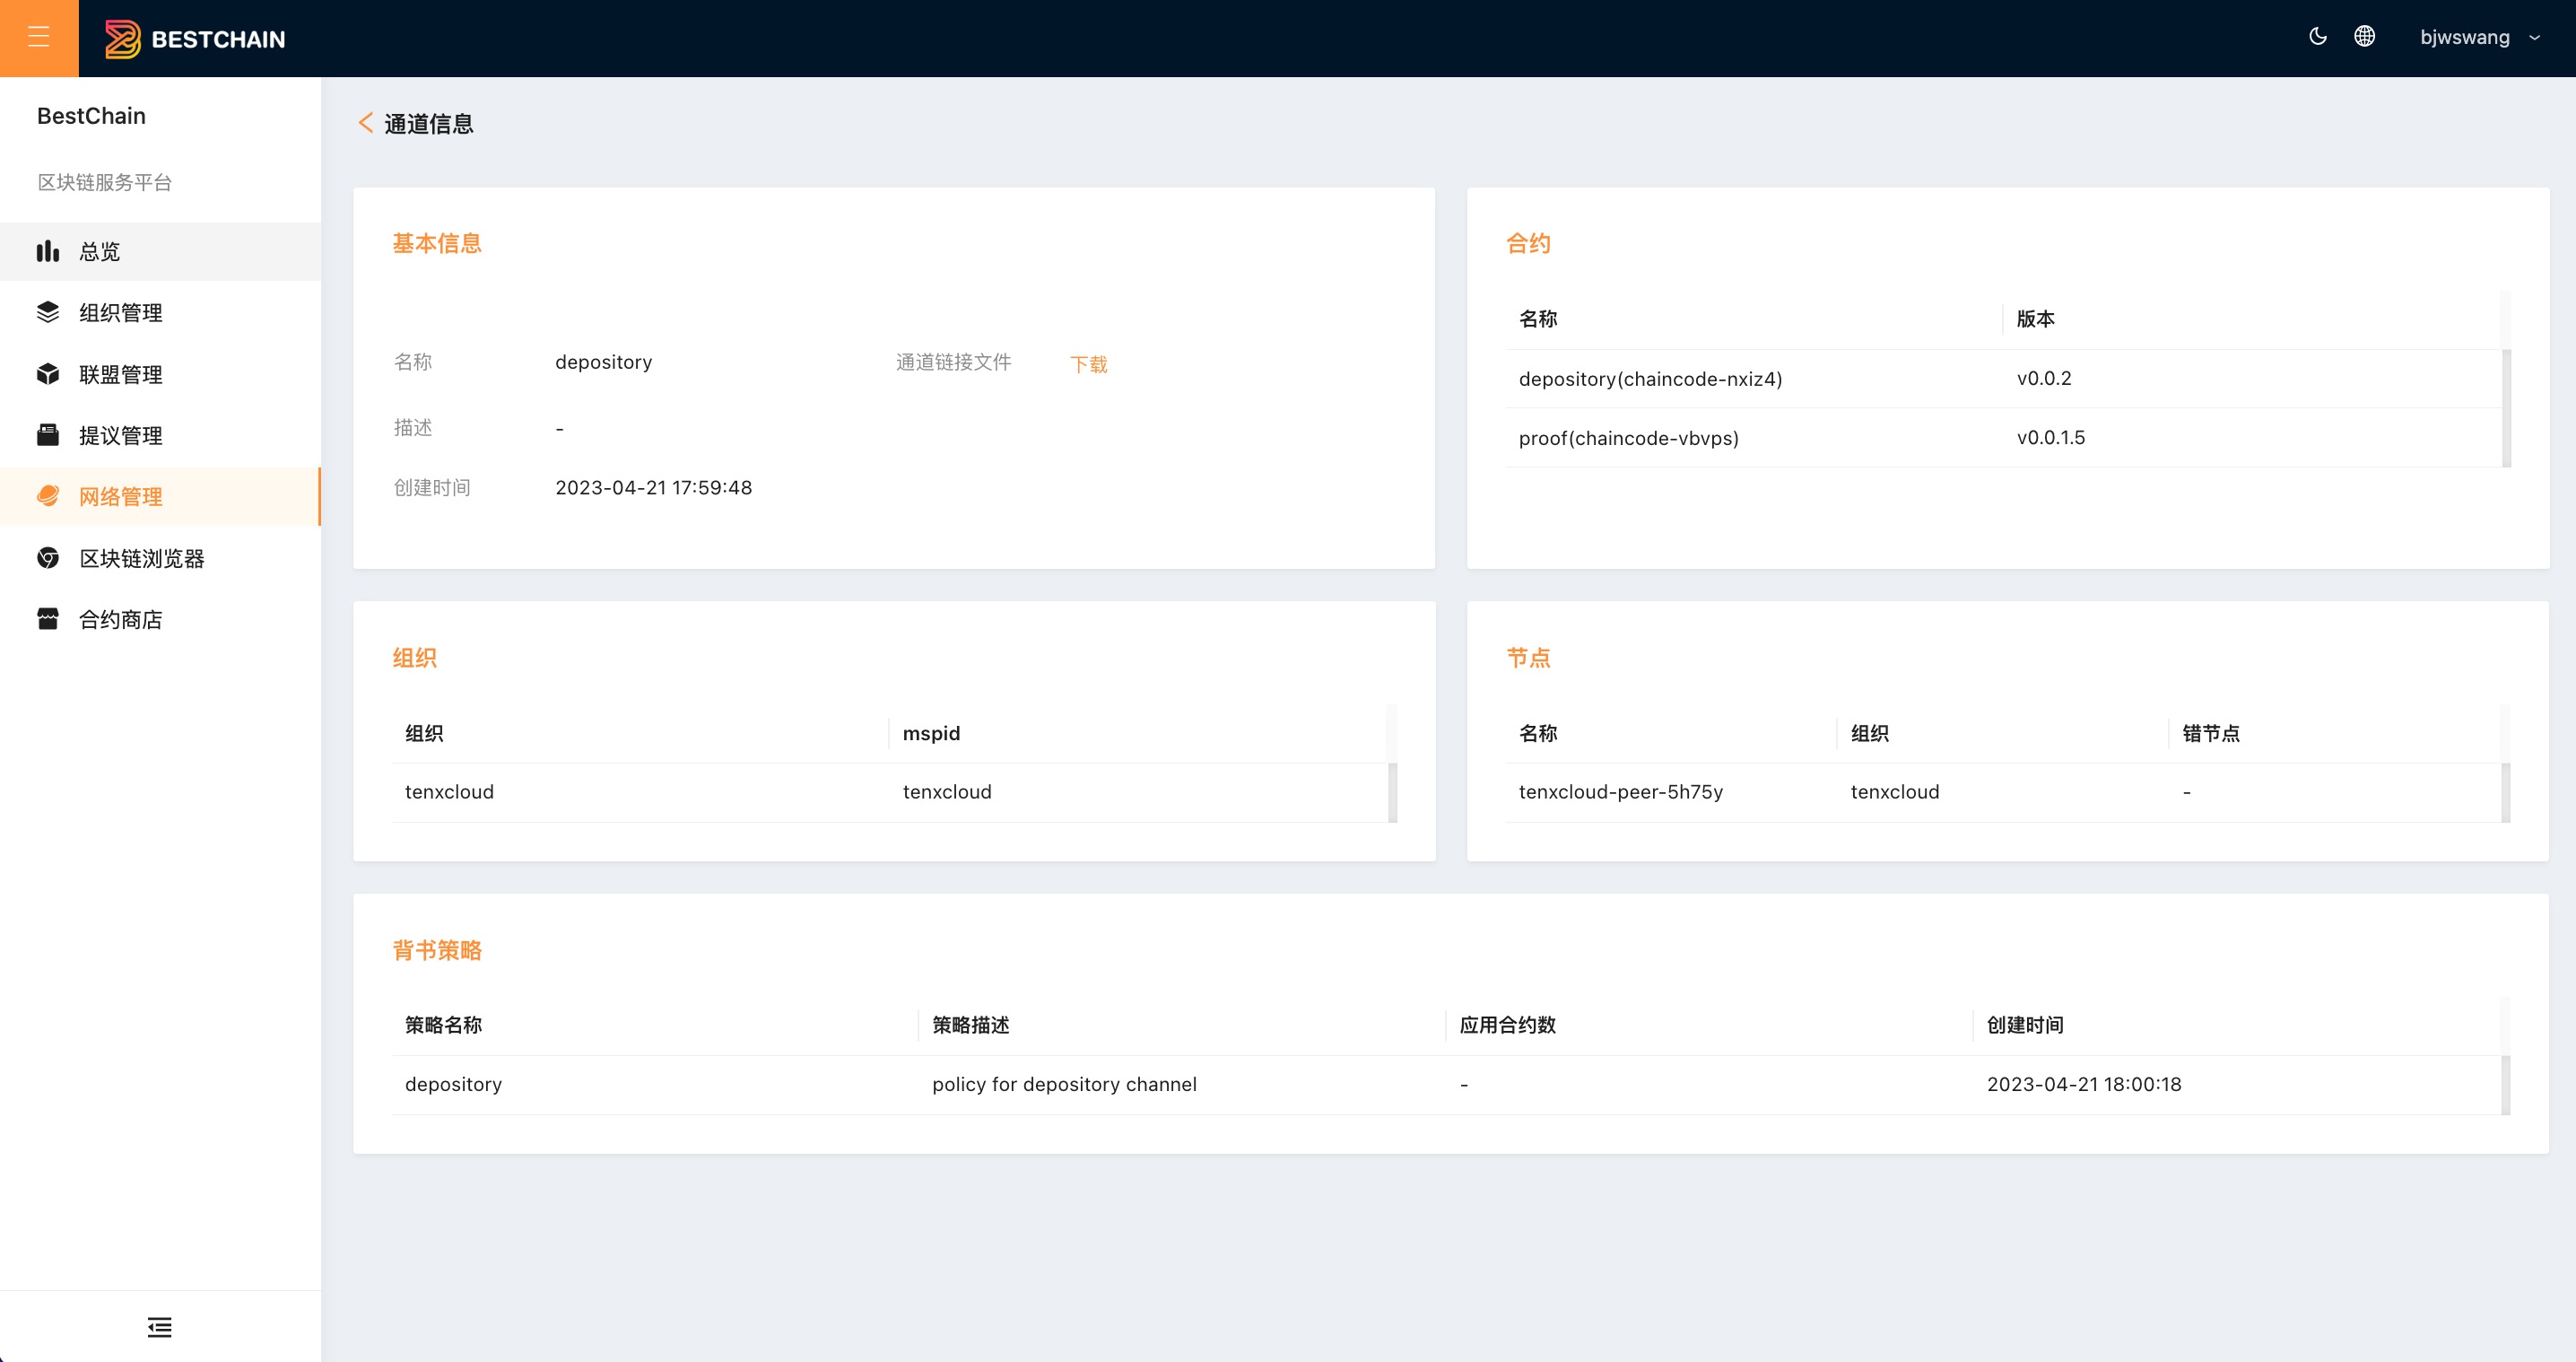Click the policy creation time 2023-04-21 18:00:18

pos(2083,1084)
